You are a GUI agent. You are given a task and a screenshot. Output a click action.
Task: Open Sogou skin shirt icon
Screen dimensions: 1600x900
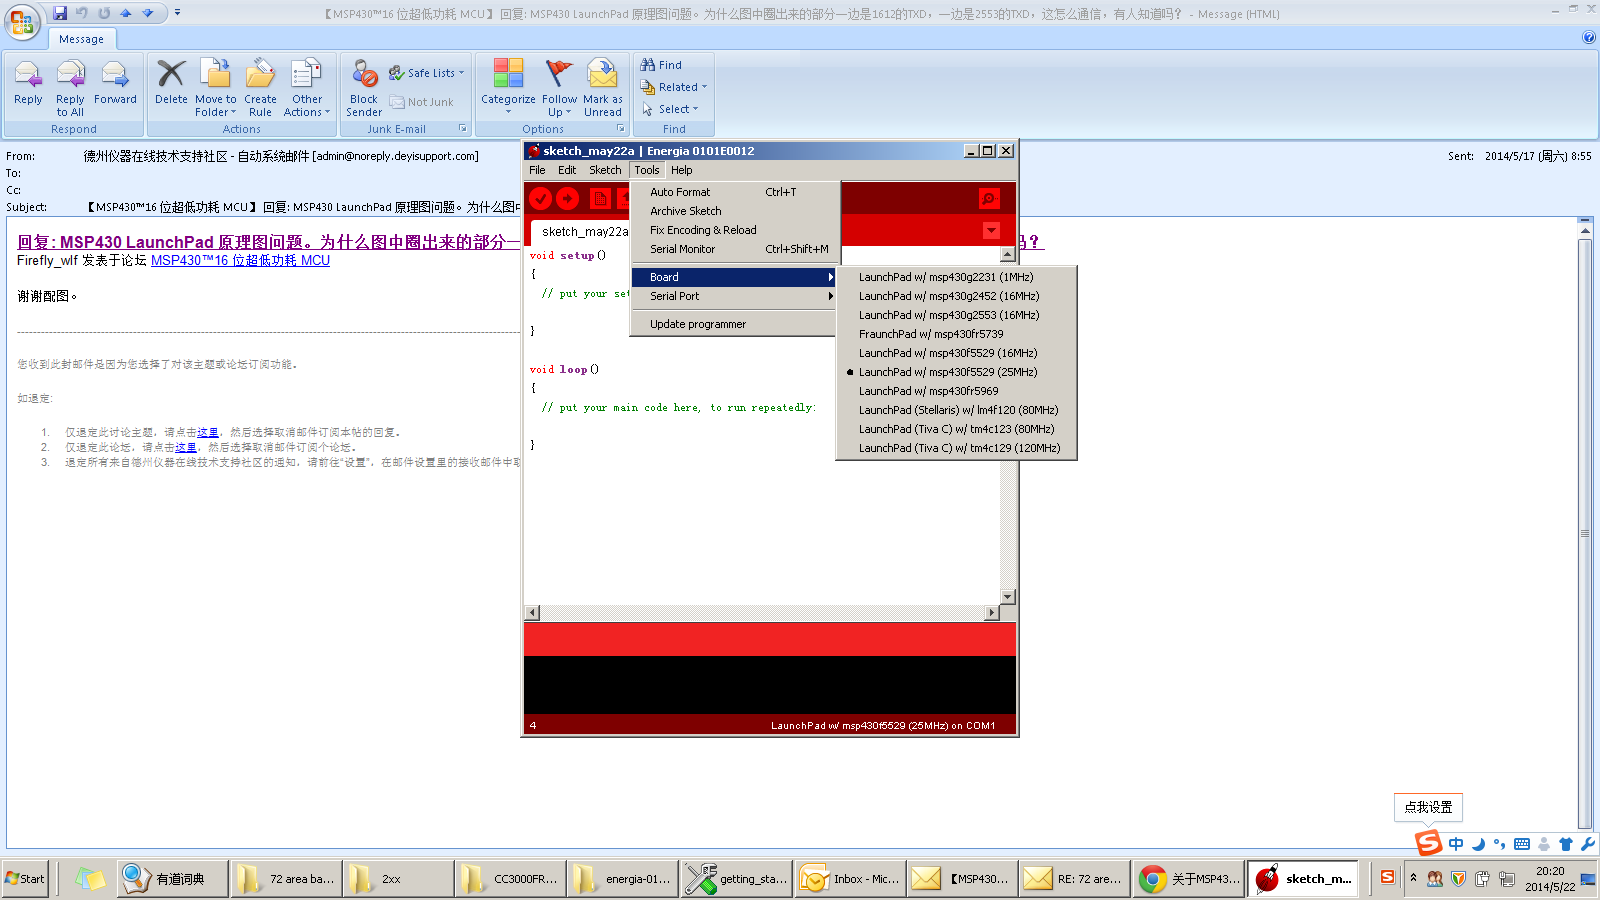[x=1566, y=844]
